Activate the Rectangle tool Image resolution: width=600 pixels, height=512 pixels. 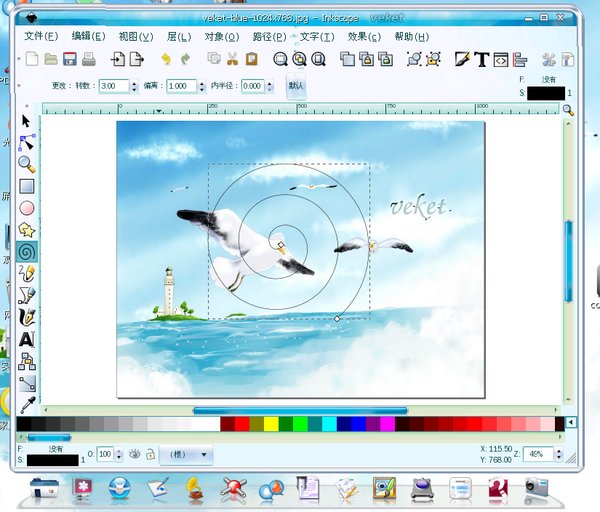tap(27, 186)
